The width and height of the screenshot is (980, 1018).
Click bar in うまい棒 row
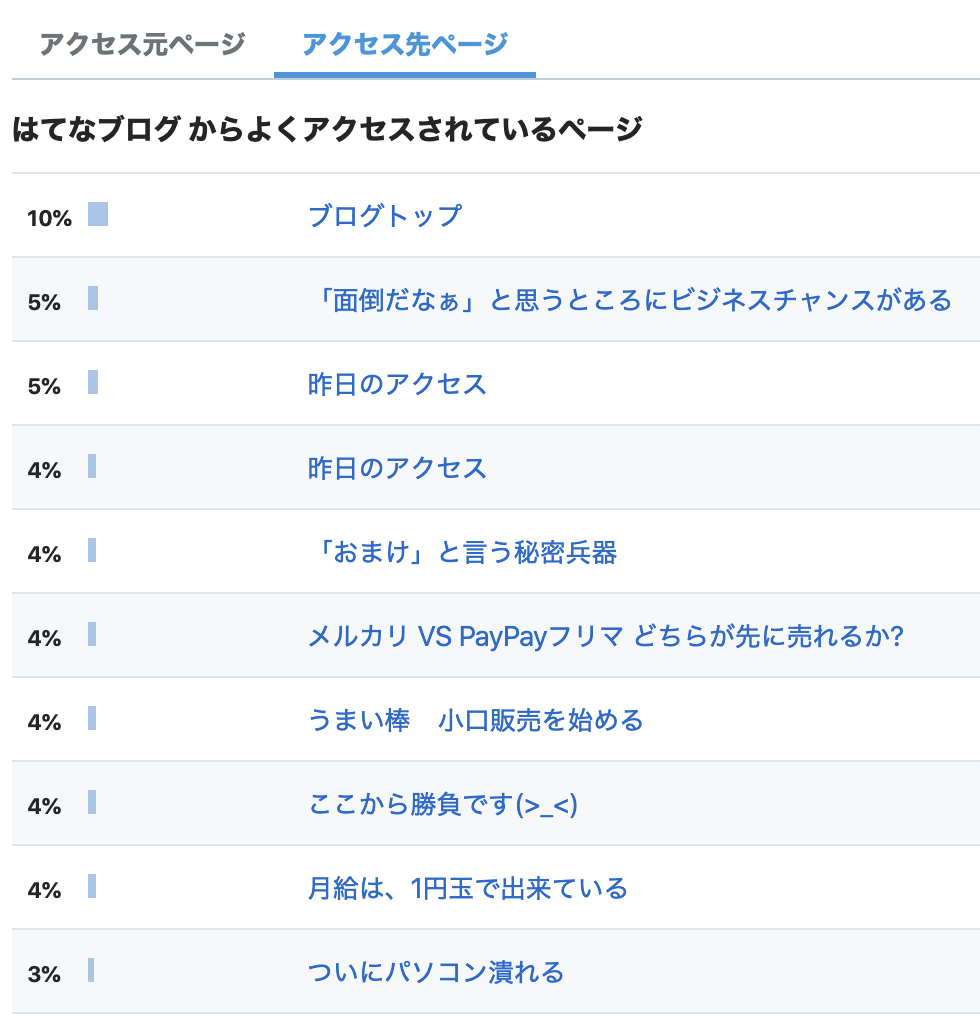[x=92, y=719]
